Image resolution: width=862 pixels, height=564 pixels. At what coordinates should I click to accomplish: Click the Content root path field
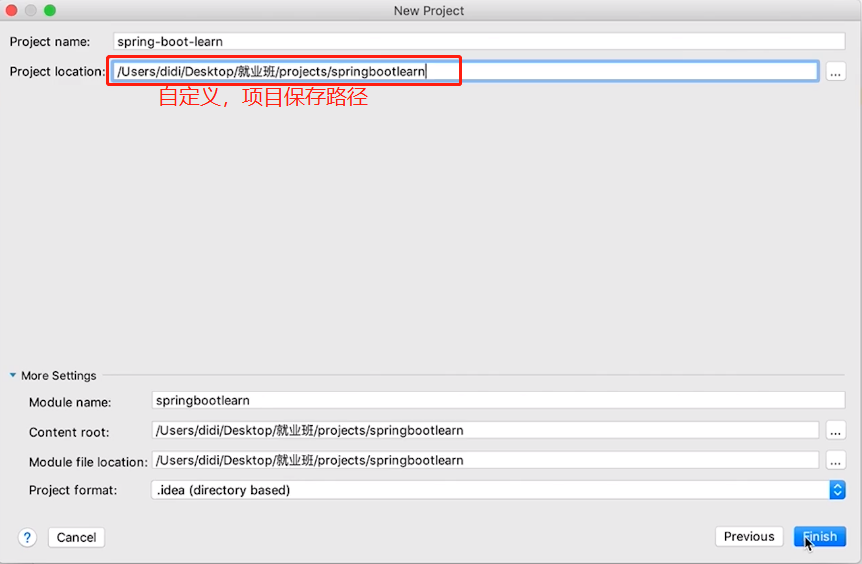(x=485, y=431)
